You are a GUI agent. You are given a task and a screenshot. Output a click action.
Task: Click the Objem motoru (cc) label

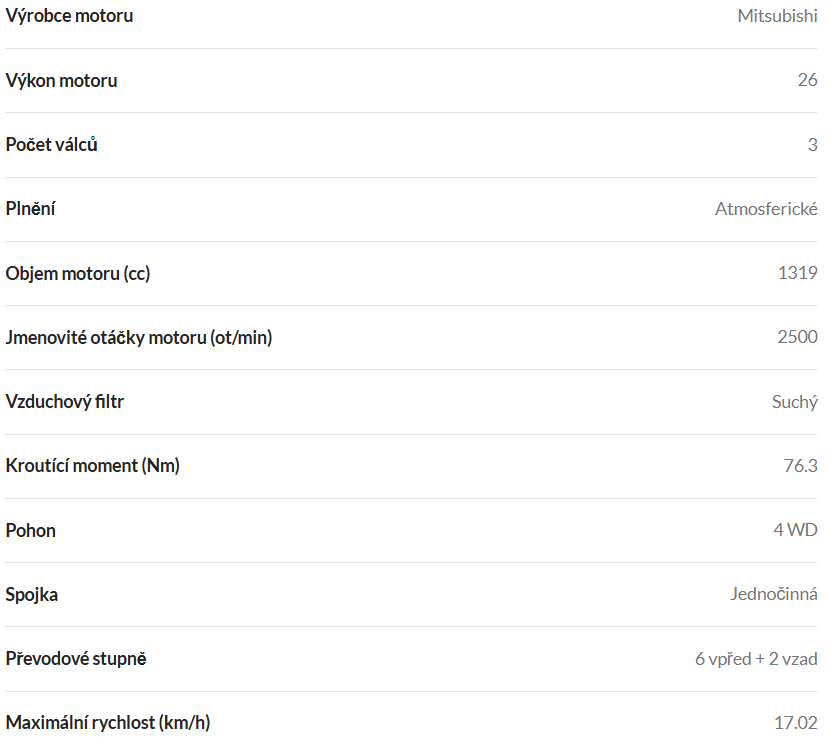[x=78, y=274]
